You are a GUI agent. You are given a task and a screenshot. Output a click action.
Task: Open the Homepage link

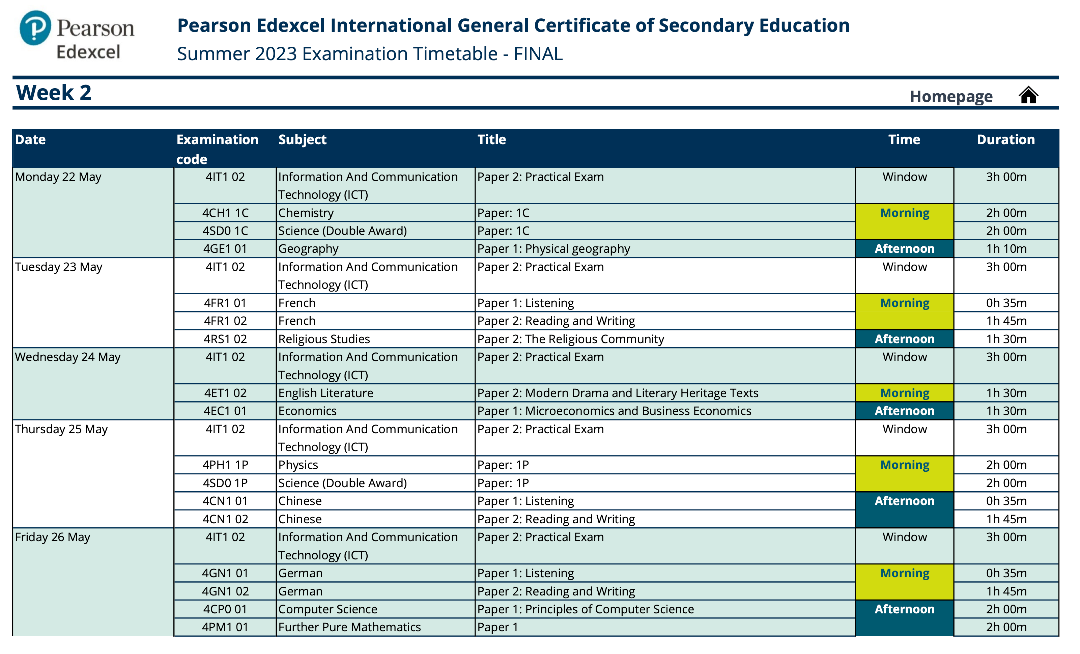pos(951,96)
